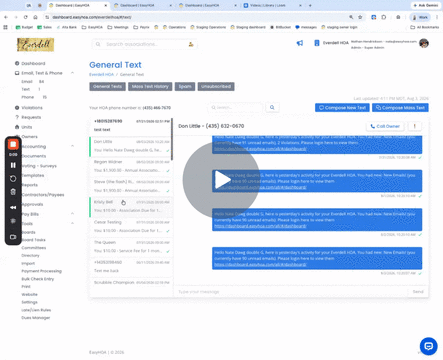Switch to the Unsubscribed tab
The width and height of the screenshot is (443, 360).
(x=216, y=86)
